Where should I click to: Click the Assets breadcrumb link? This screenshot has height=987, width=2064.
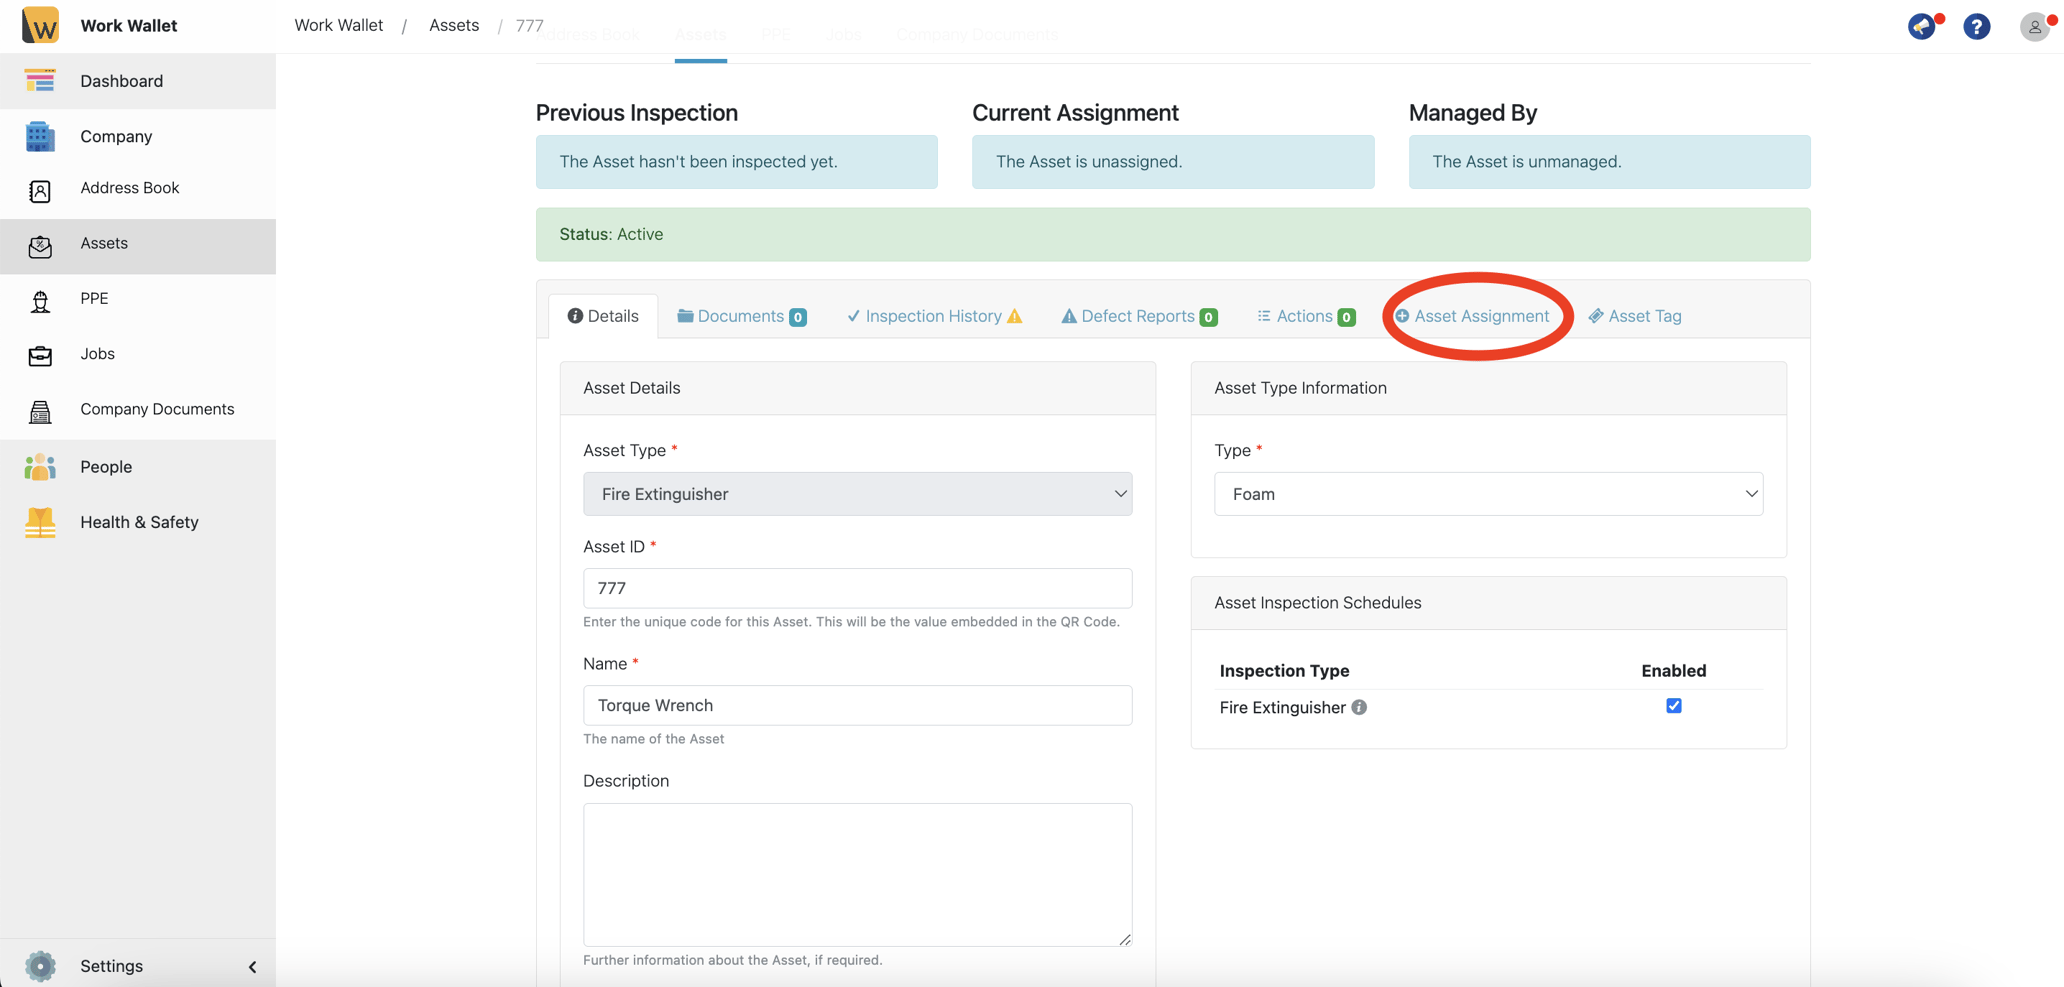click(454, 26)
